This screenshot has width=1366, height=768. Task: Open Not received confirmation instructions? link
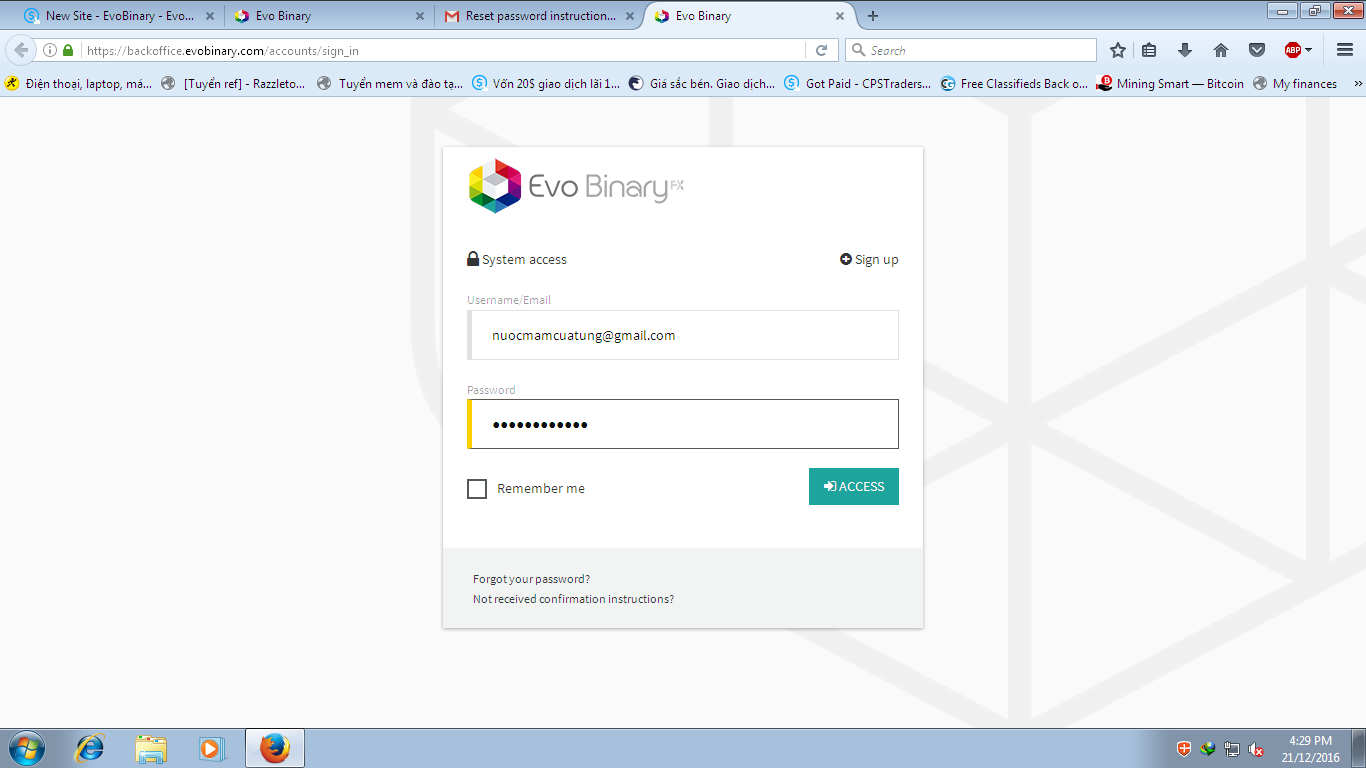(573, 599)
